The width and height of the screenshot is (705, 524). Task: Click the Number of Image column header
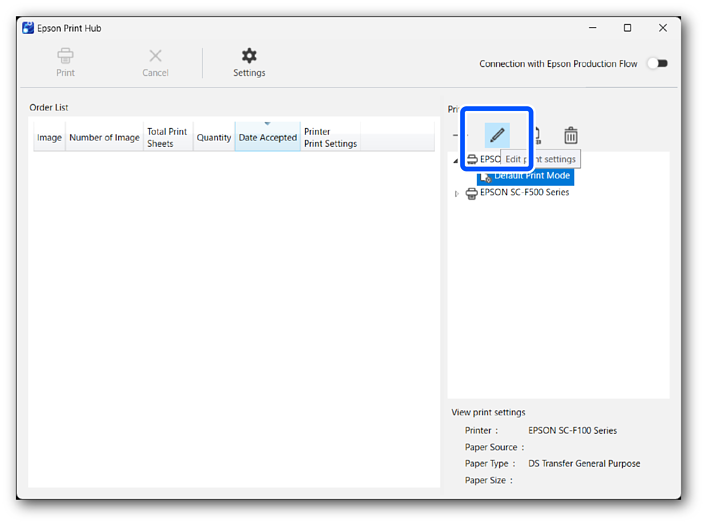(104, 138)
